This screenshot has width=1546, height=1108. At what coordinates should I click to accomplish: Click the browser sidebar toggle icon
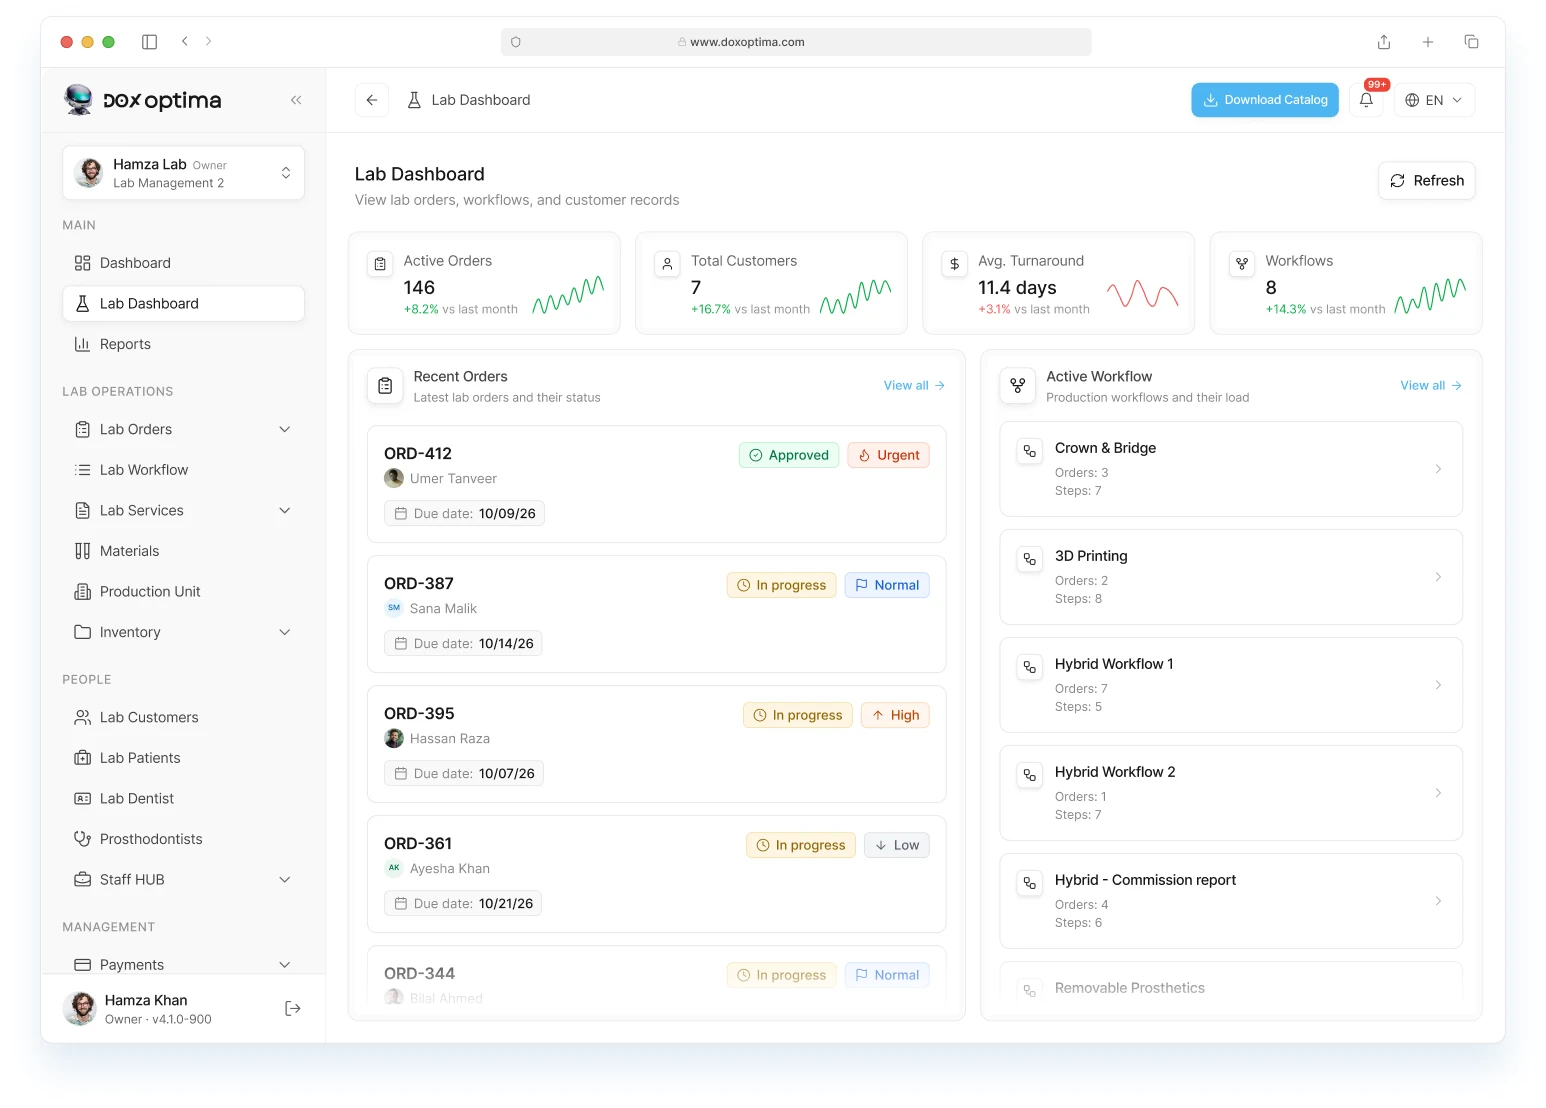coord(150,42)
